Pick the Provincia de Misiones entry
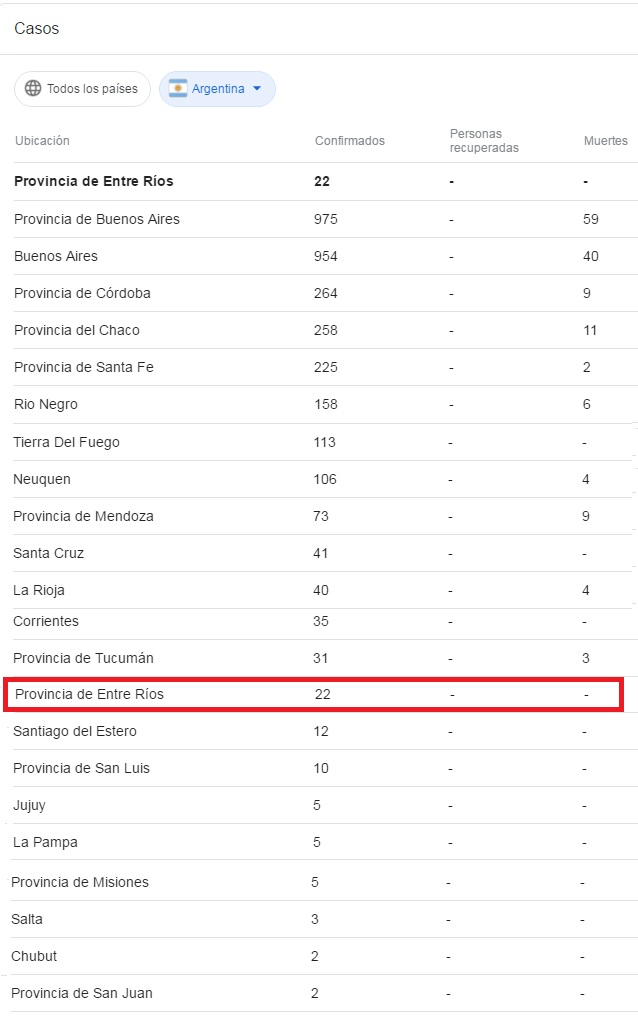Viewport: 638px width, 1022px height. click(80, 882)
